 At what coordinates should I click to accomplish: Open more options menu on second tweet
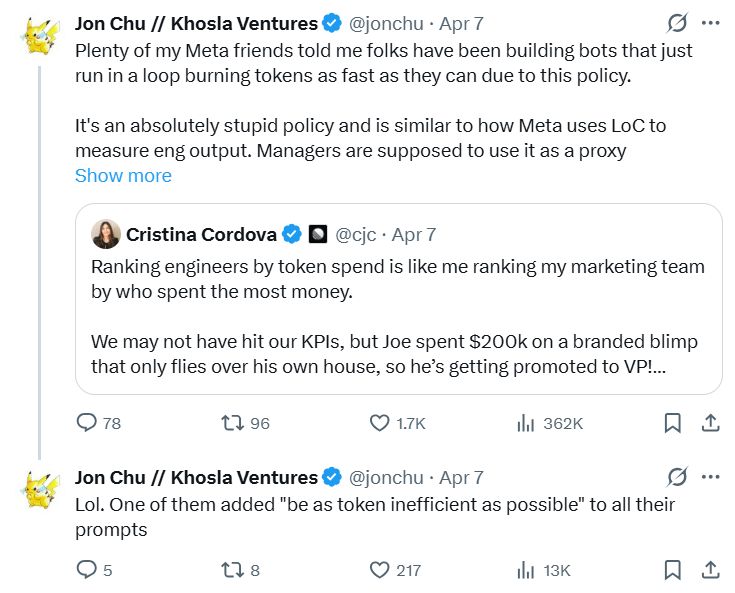coord(710,477)
